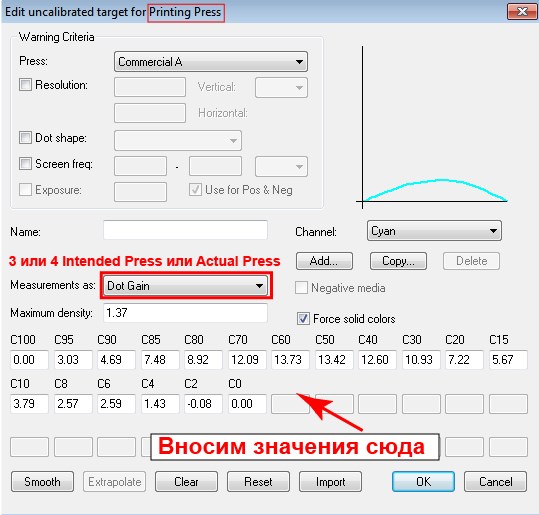Enable the Screen freq checkbox
The width and height of the screenshot is (539, 515).
[25, 164]
